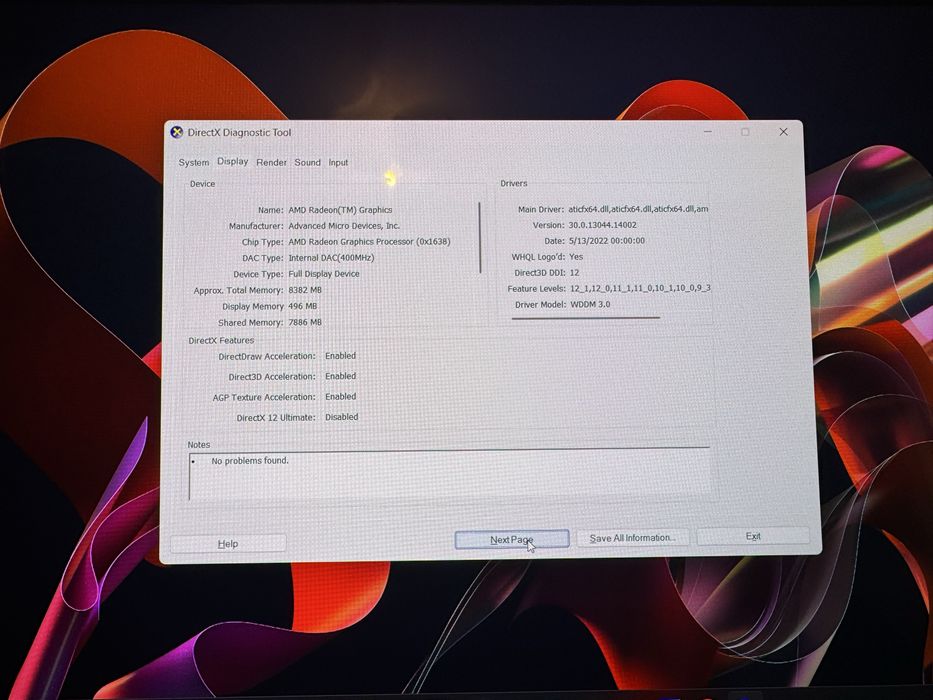Click the 'DirectX Features' group label
The image size is (933, 700).
tap(221, 340)
